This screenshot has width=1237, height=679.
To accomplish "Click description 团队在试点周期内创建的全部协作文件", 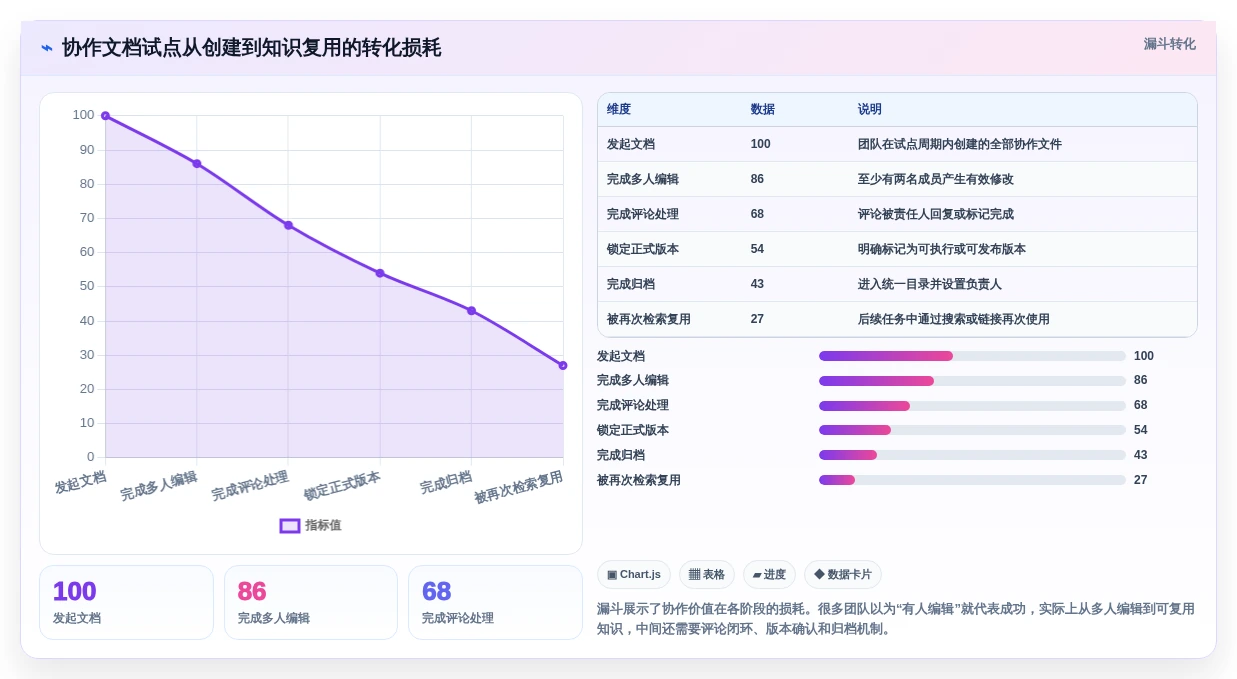I will [x=960, y=144].
